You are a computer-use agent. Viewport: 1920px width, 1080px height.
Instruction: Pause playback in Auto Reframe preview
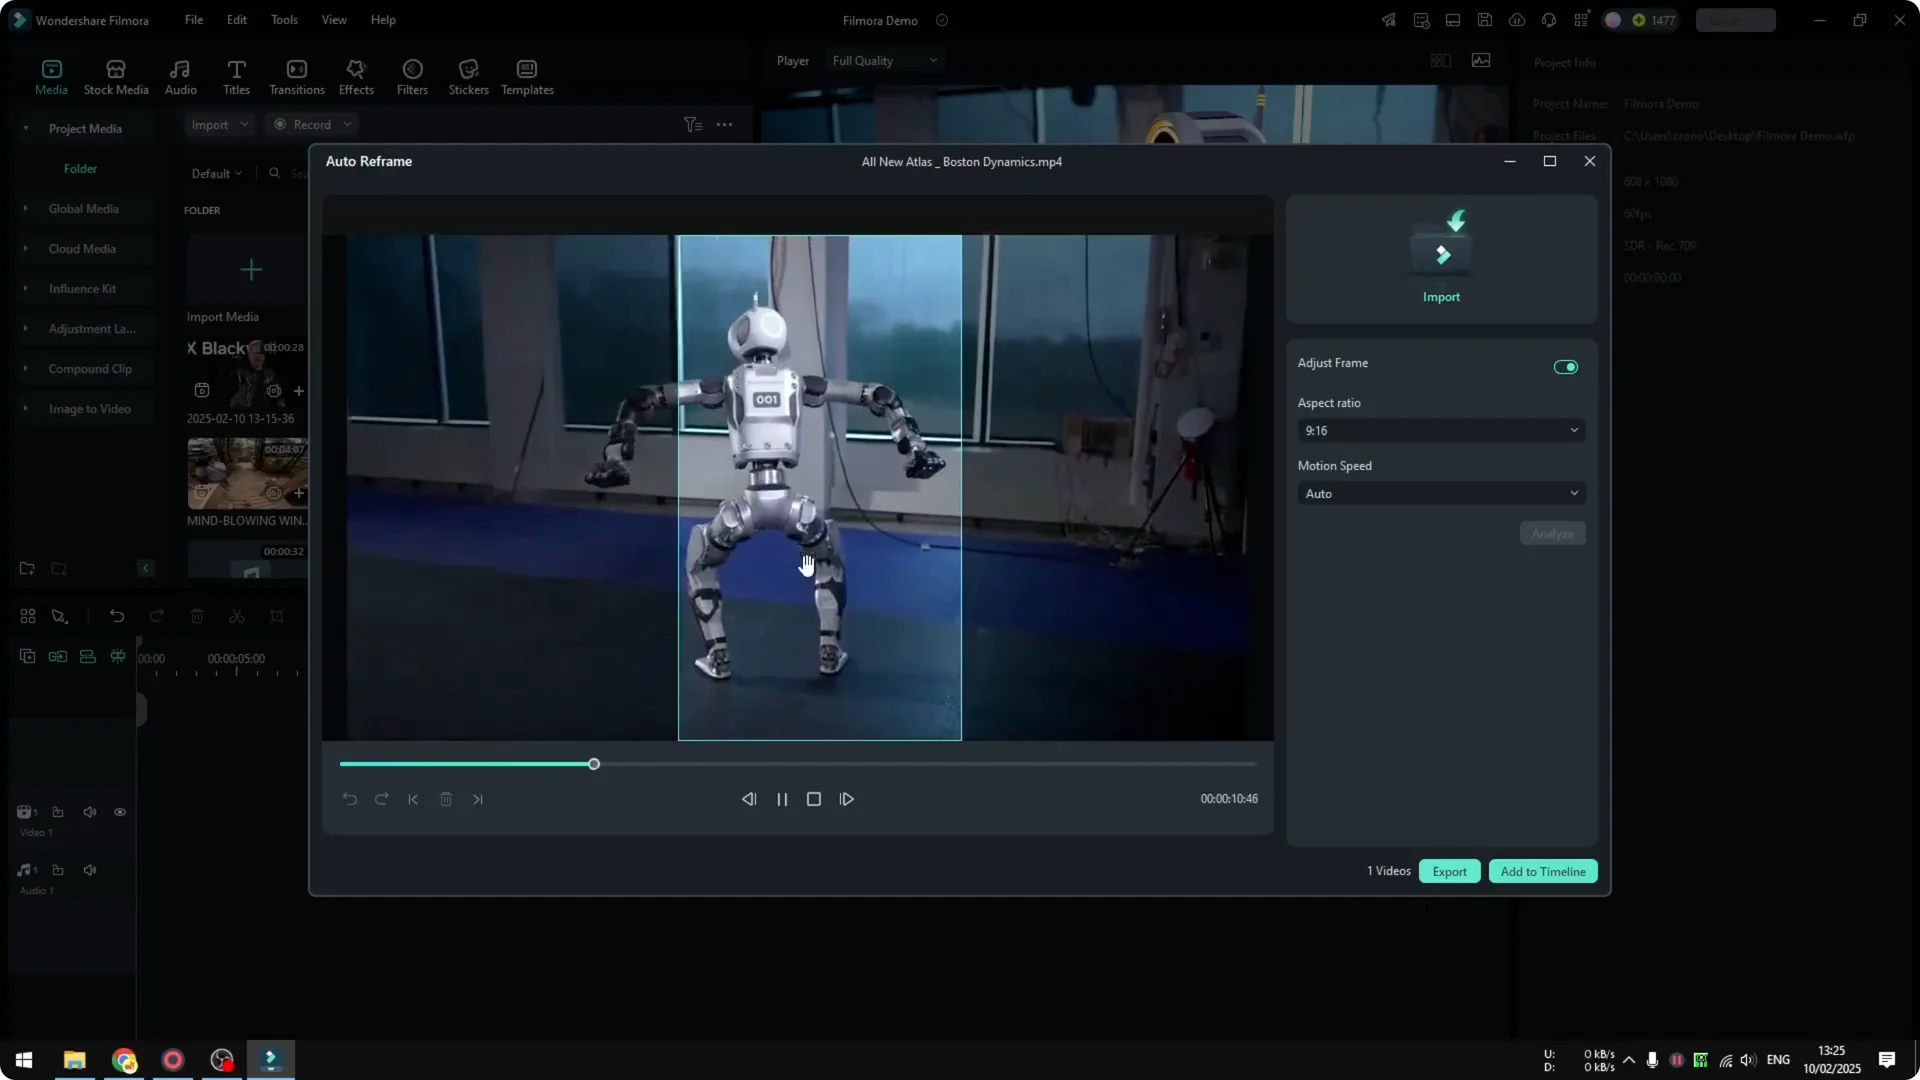click(782, 799)
